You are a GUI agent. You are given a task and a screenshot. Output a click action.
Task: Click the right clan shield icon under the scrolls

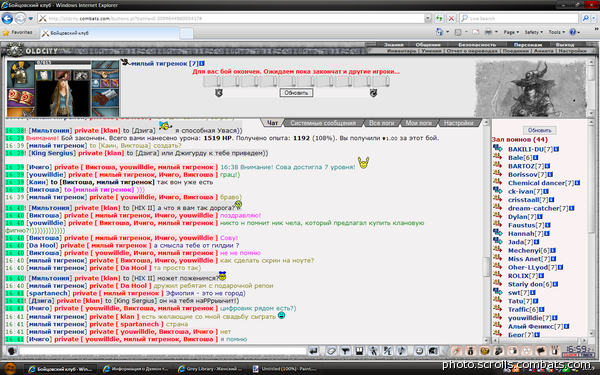click(373, 93)
